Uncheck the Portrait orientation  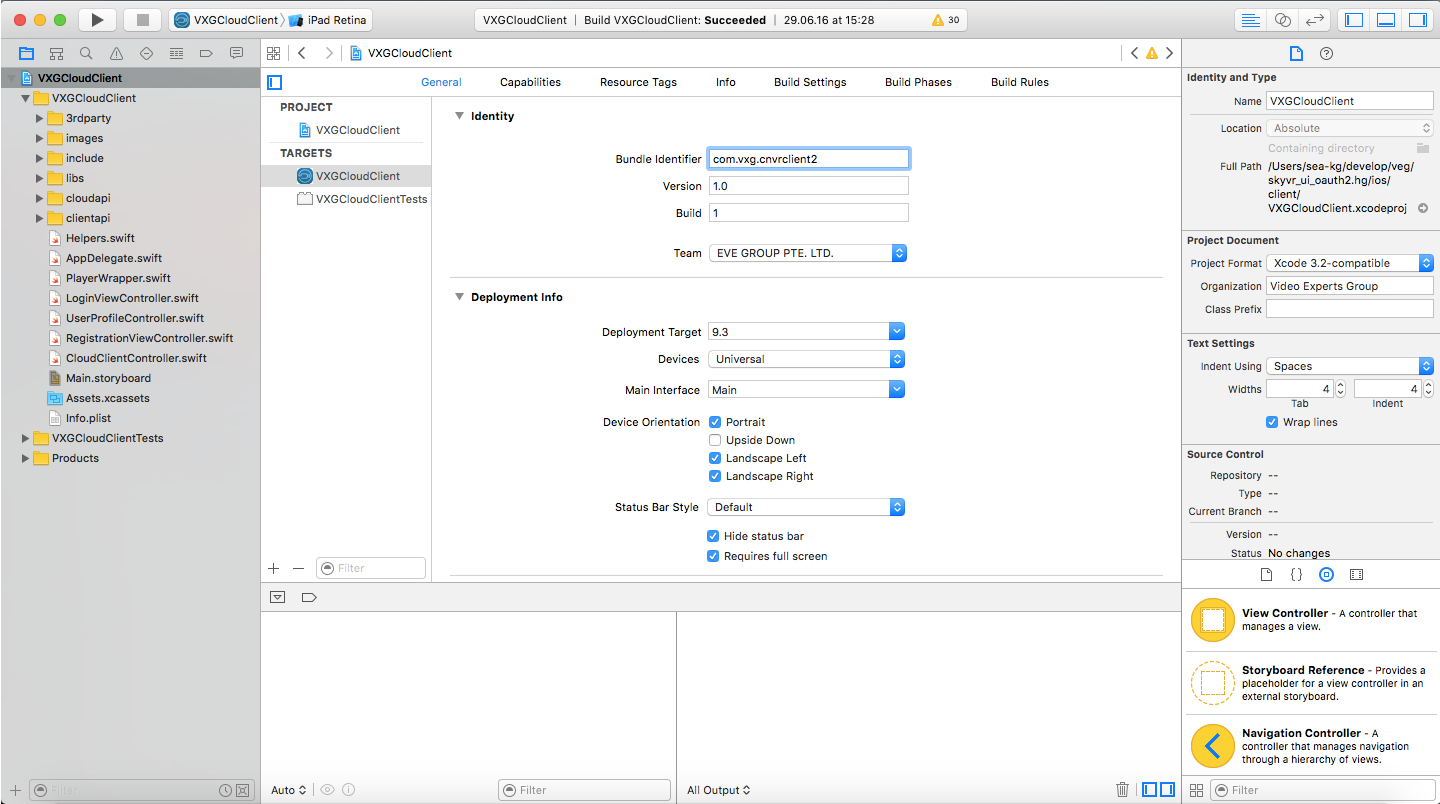click(715, 422)
